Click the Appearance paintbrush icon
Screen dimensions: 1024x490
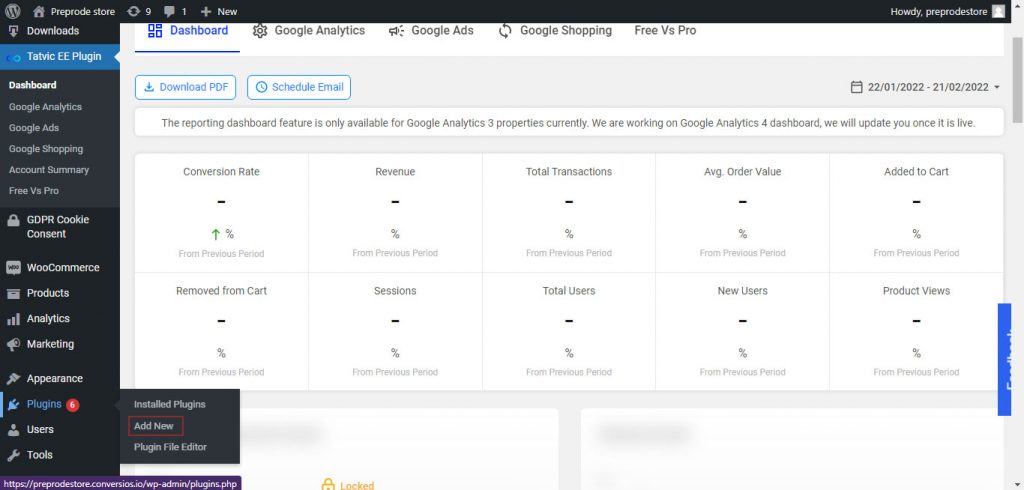tap(13, 378)
